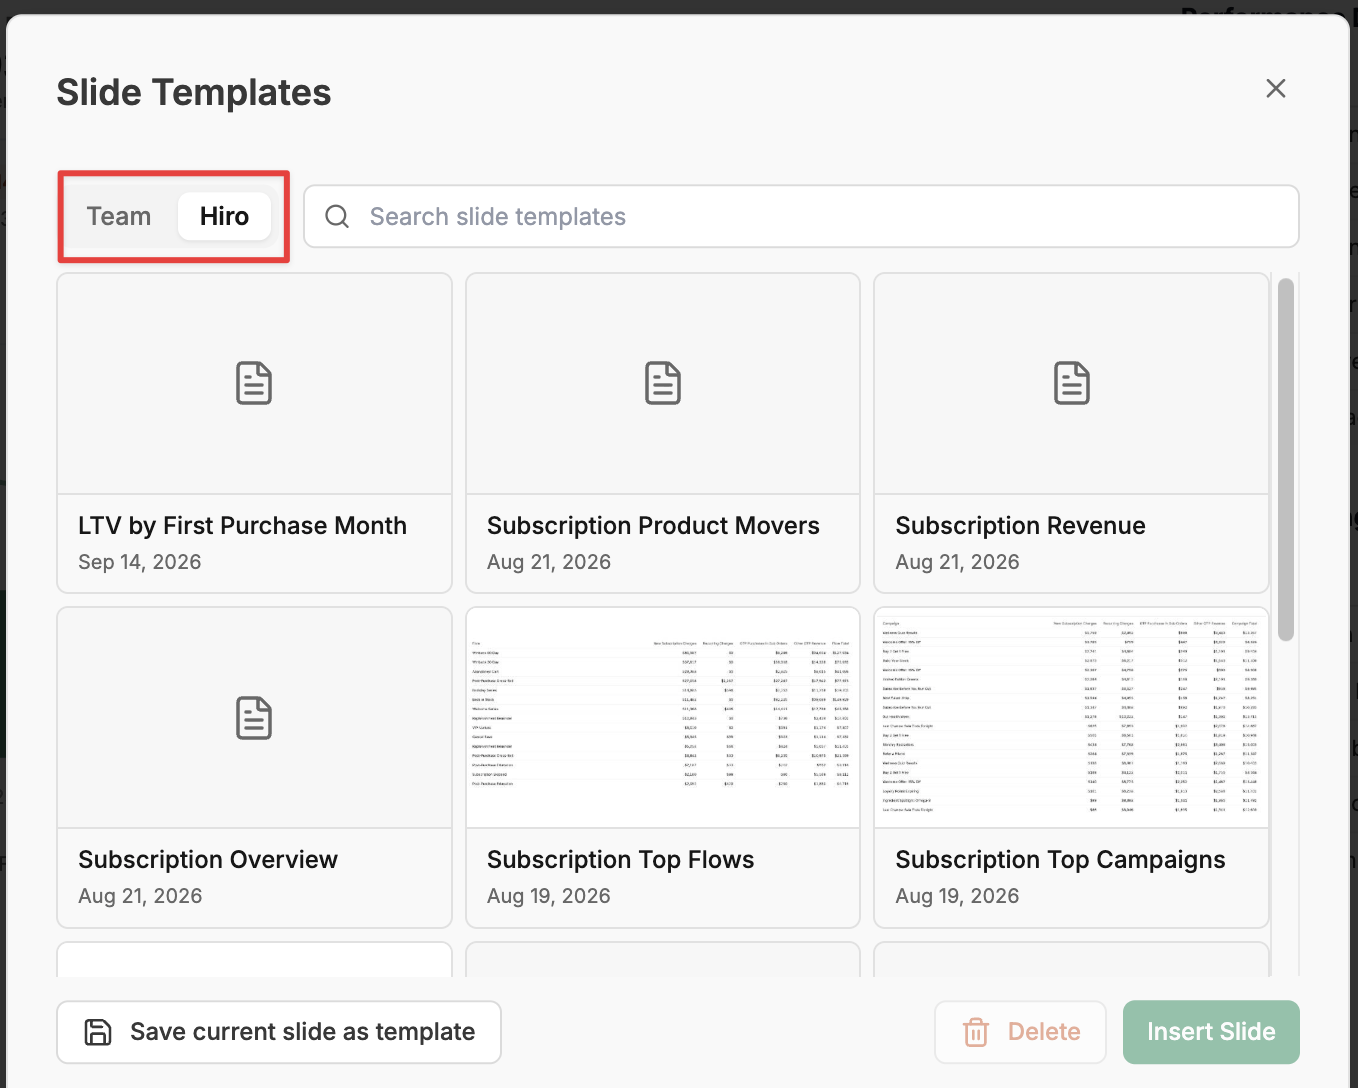Click the trash can icon
The width and height of the screenshot is (1358, 1088).
pyautogui.click(x=976, y=1032)
